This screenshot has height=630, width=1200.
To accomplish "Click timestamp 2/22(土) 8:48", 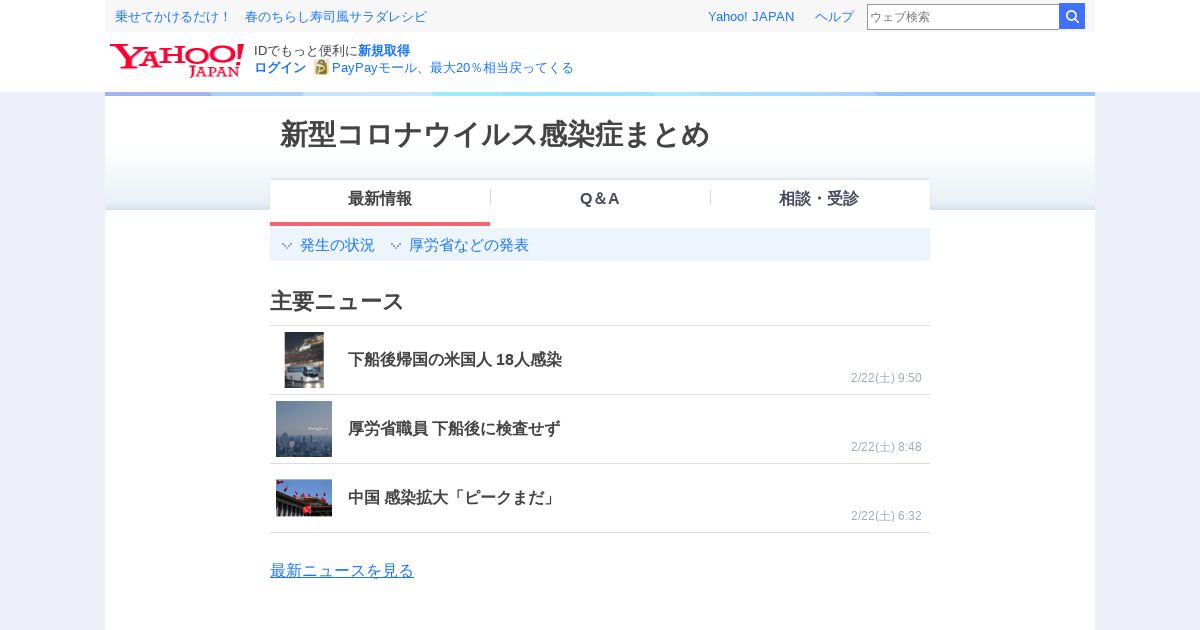I will 886,447.
